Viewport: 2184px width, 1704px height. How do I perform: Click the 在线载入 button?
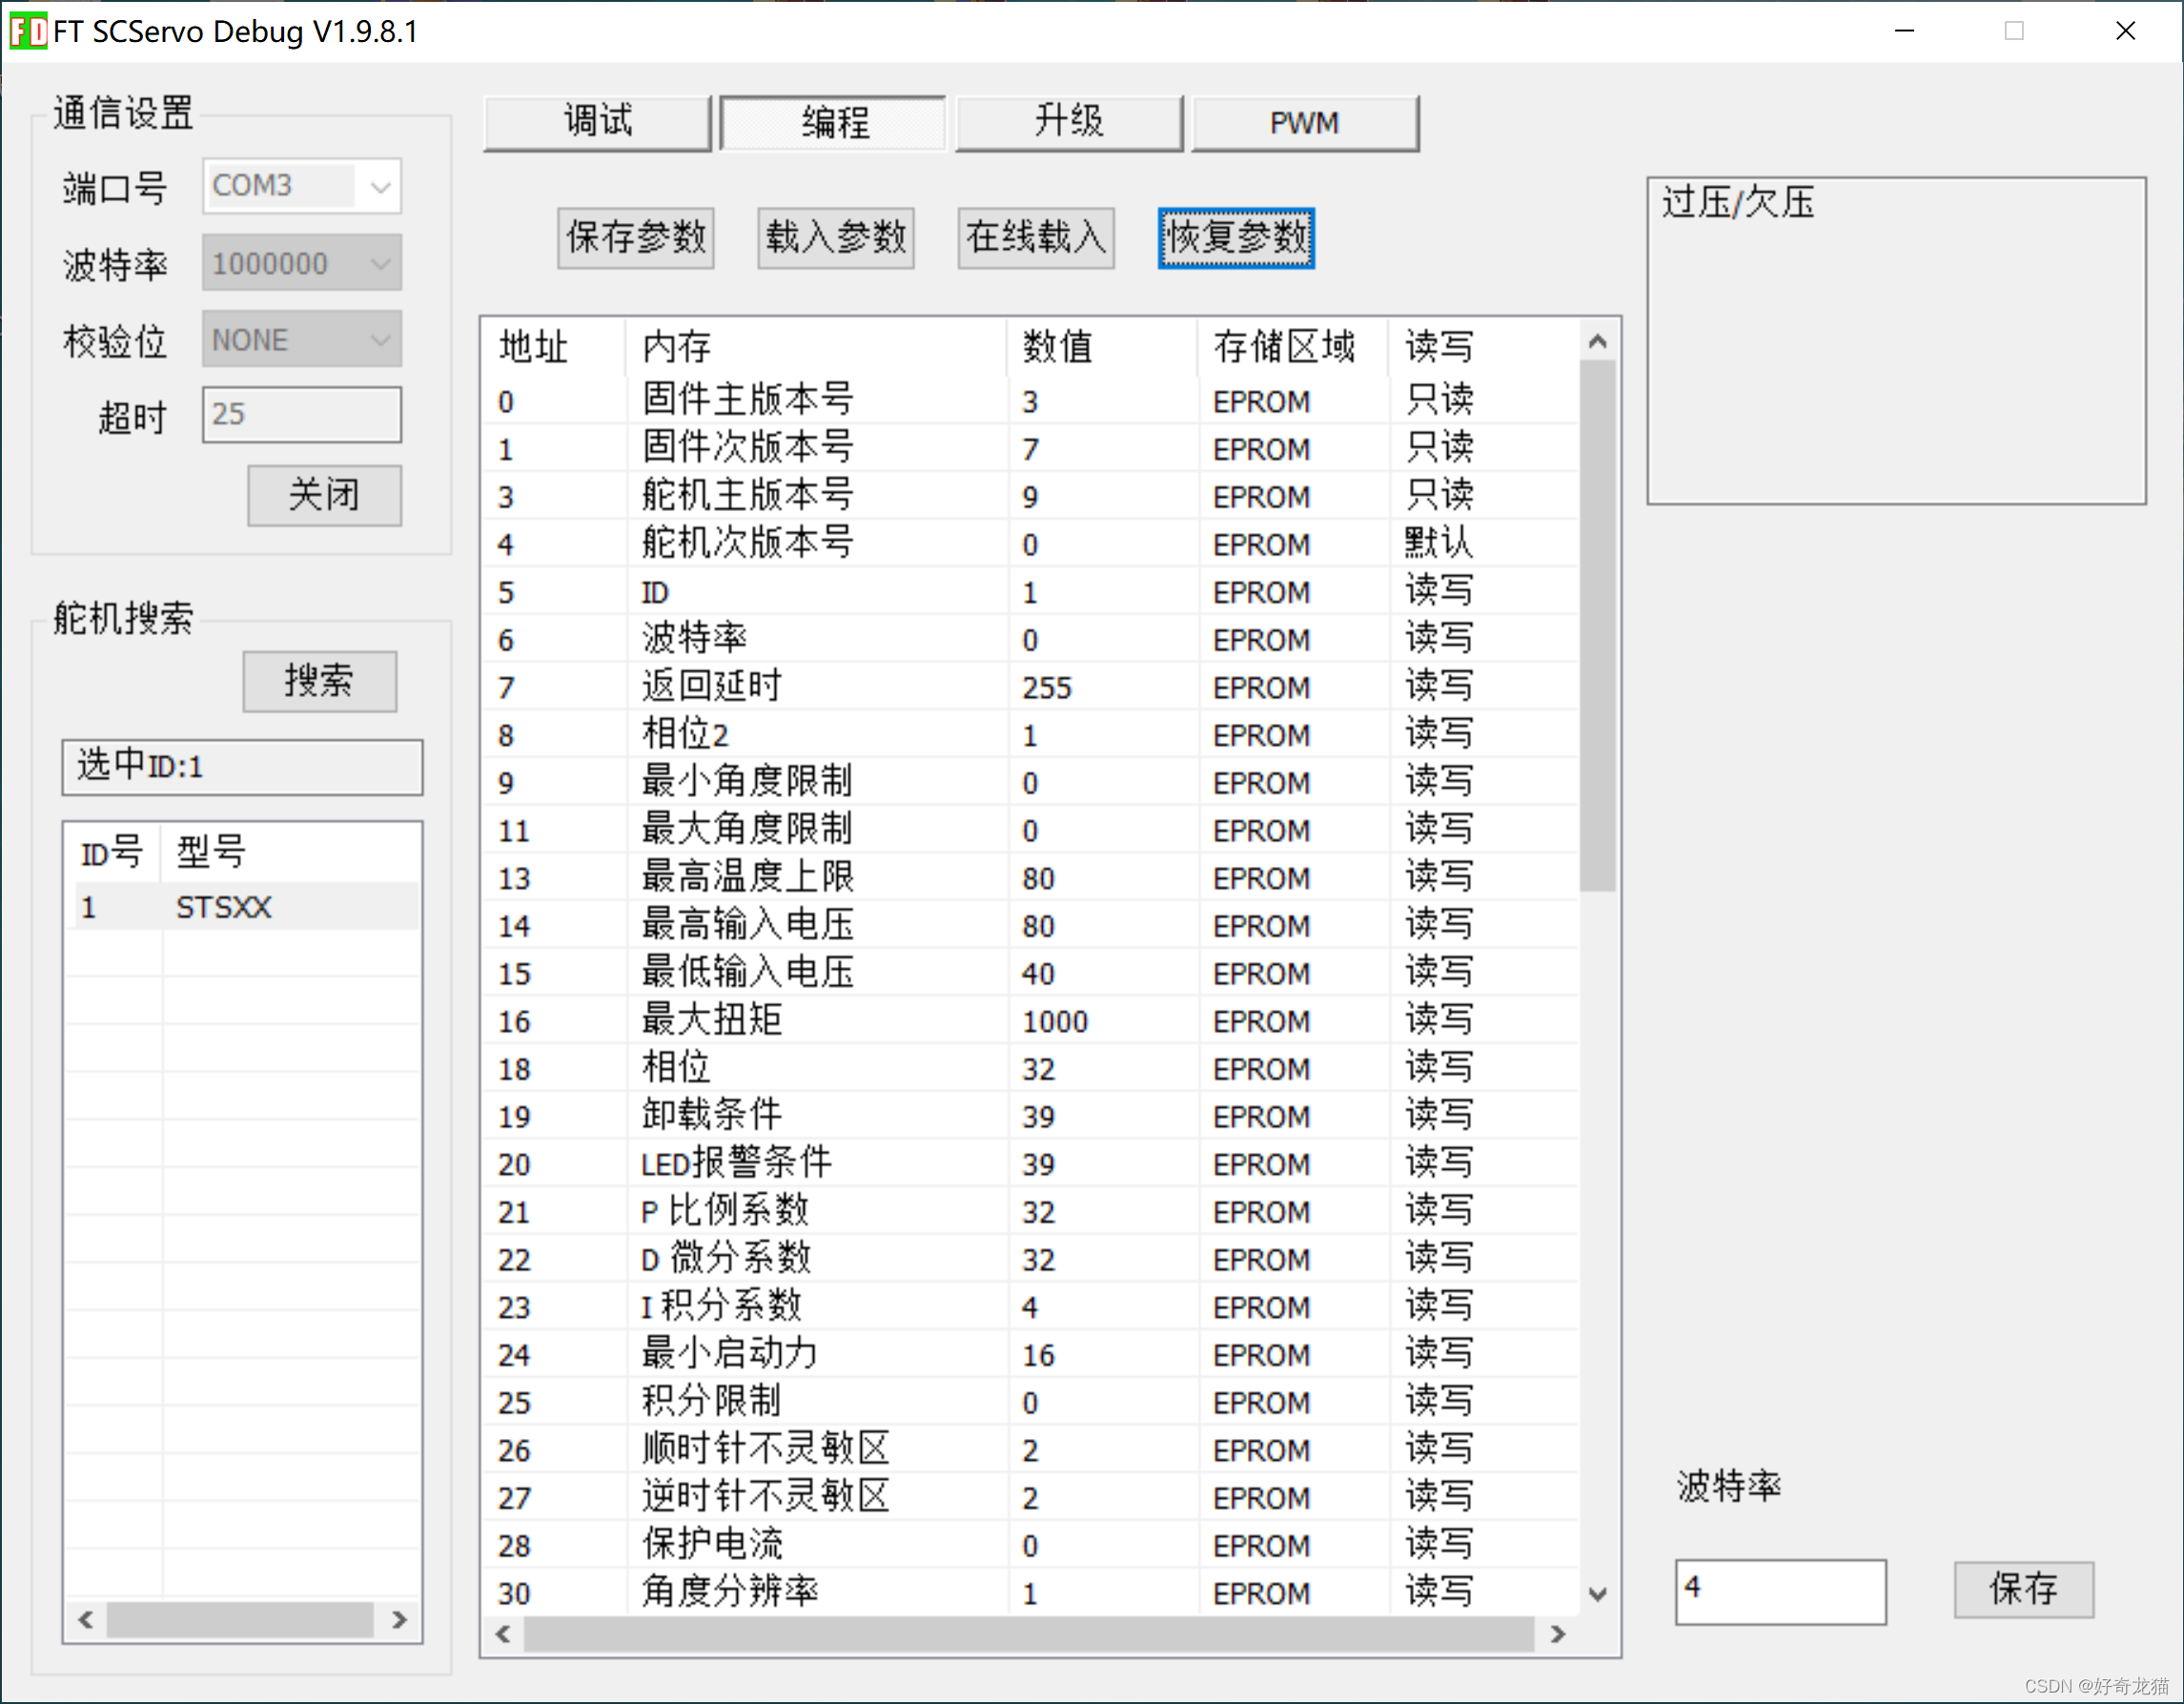1035,237
